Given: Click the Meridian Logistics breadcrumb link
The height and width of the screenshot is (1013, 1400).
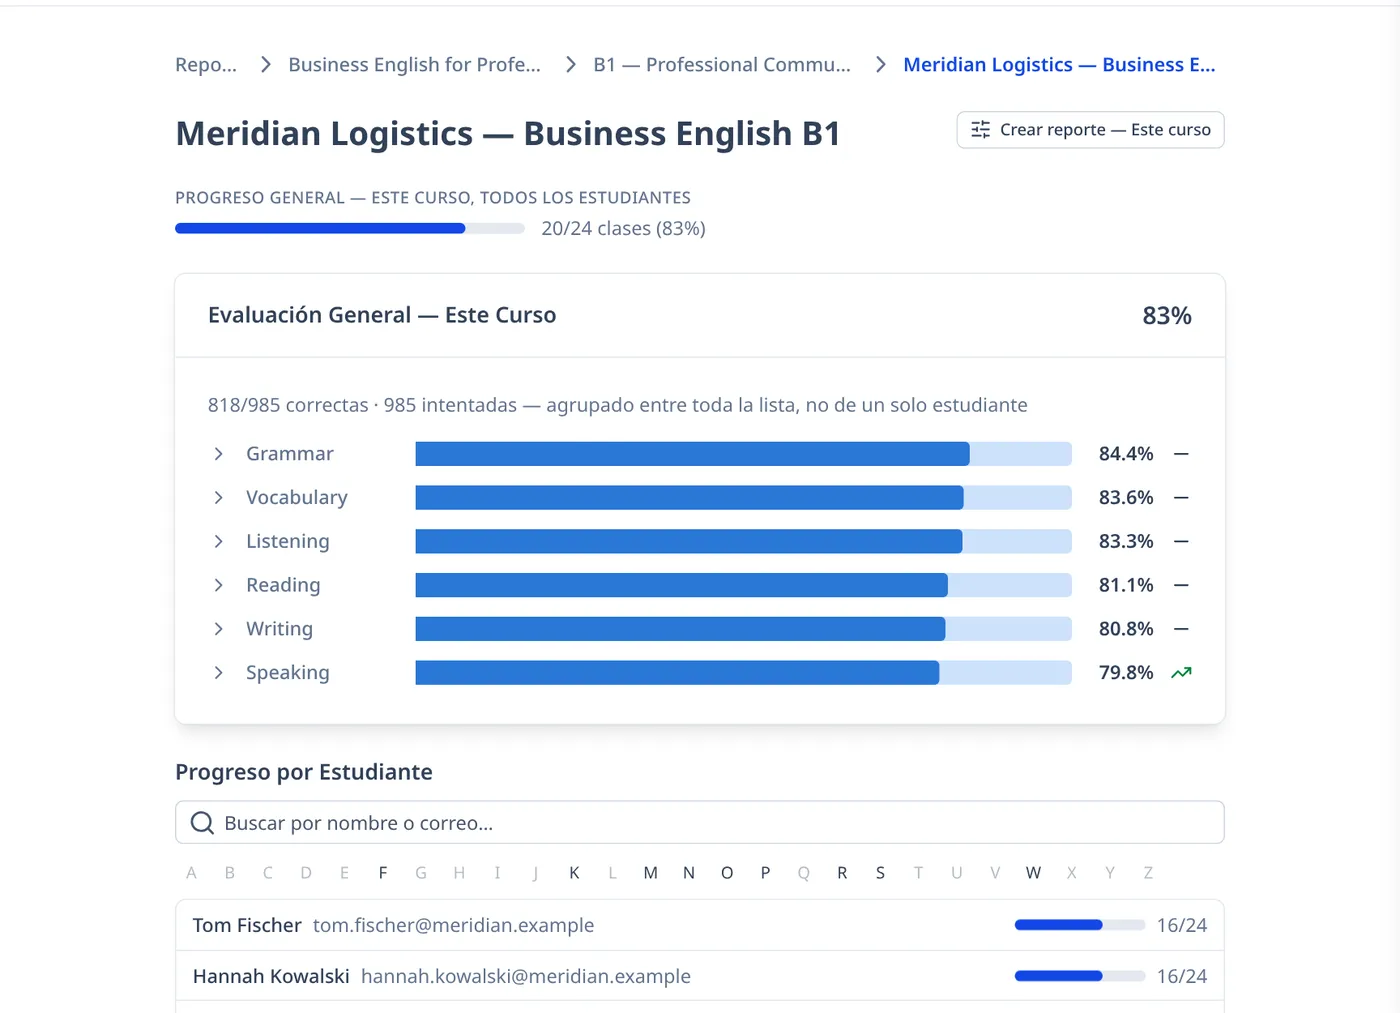Looking at the screenshot, I should pyautogui.click(x=1059, y=65).
